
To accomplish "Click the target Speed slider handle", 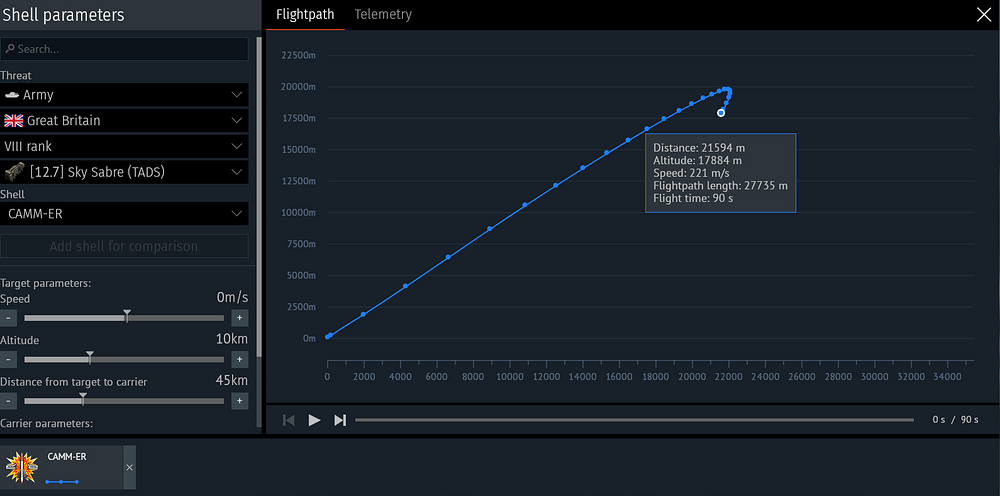I will click(127, 316).
